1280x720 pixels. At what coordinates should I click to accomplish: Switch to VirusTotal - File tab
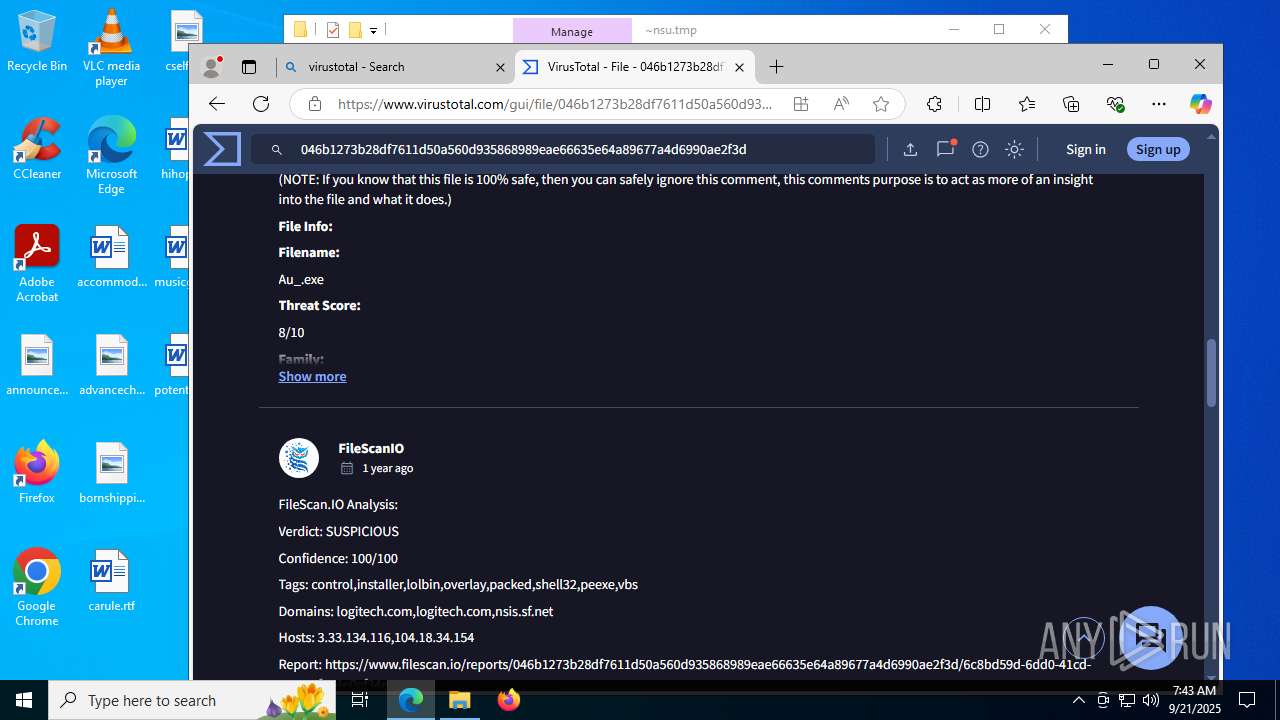634,67
